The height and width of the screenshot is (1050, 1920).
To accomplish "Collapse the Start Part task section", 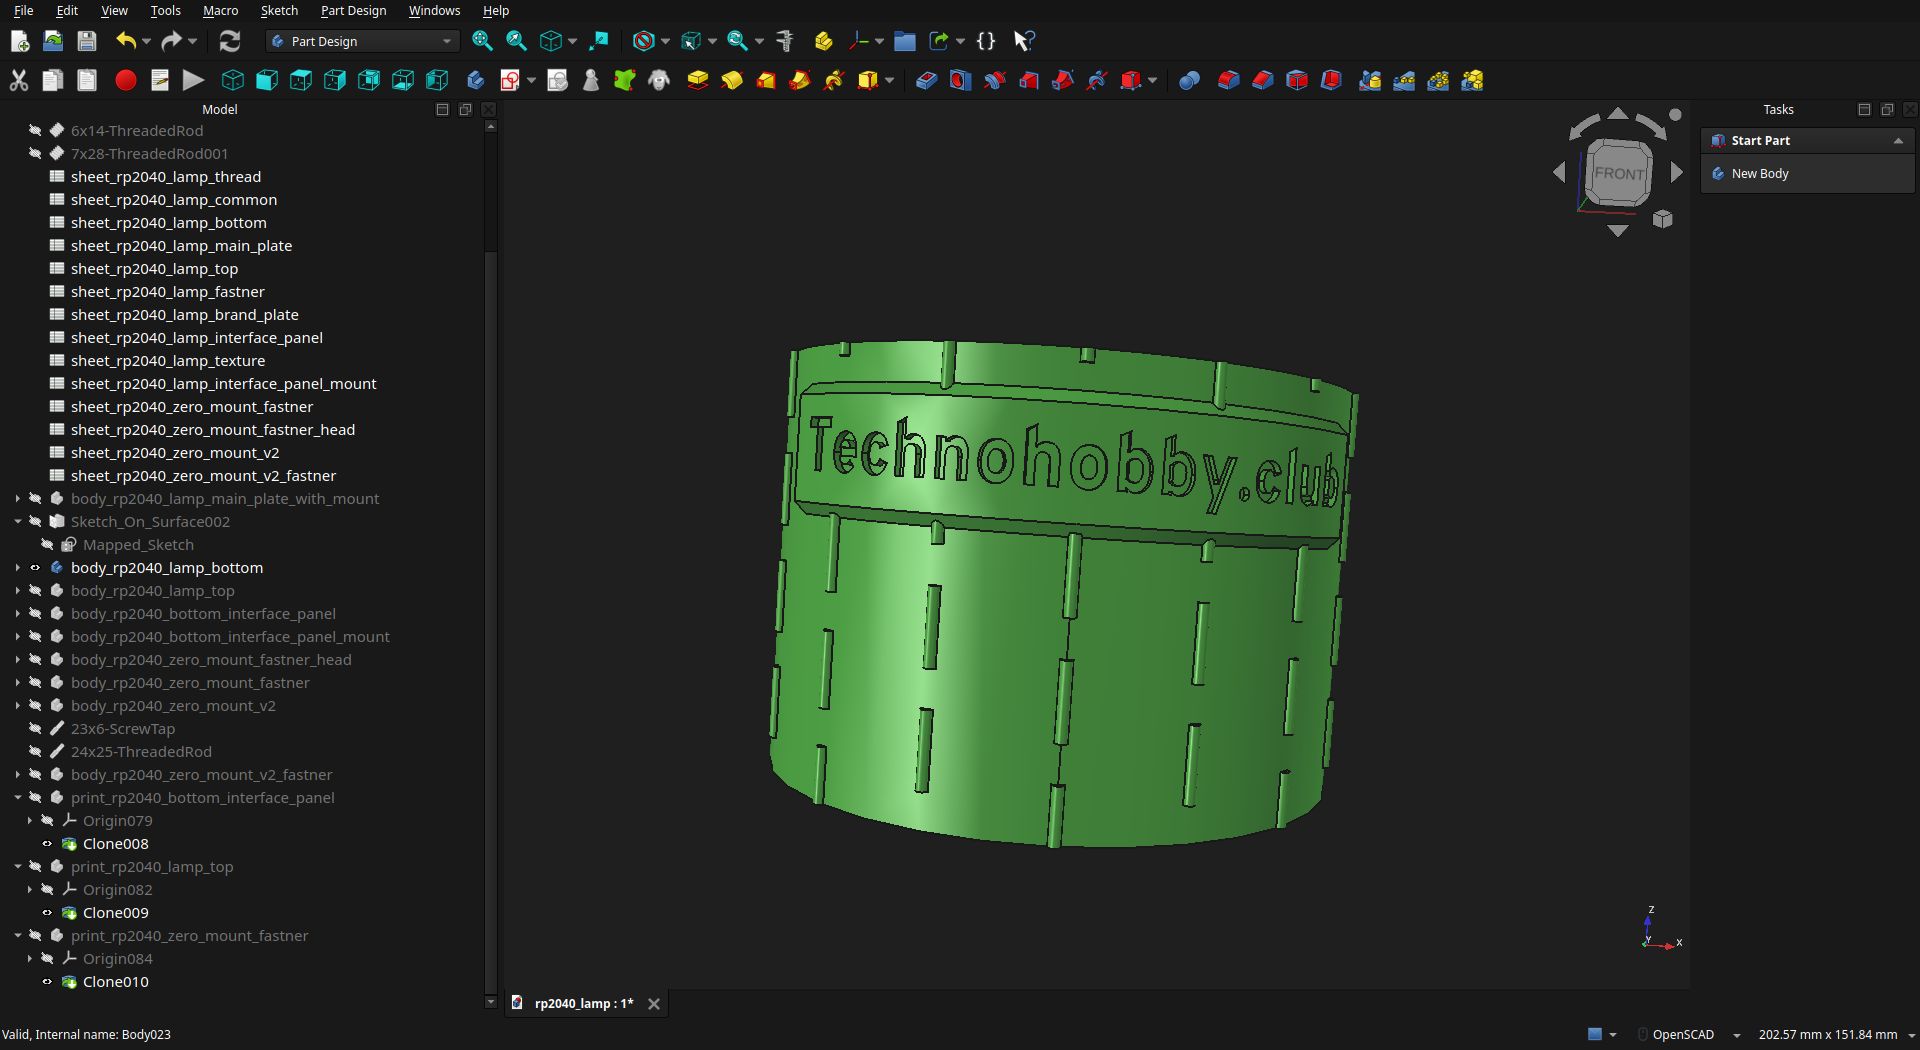I will 1898,141.
